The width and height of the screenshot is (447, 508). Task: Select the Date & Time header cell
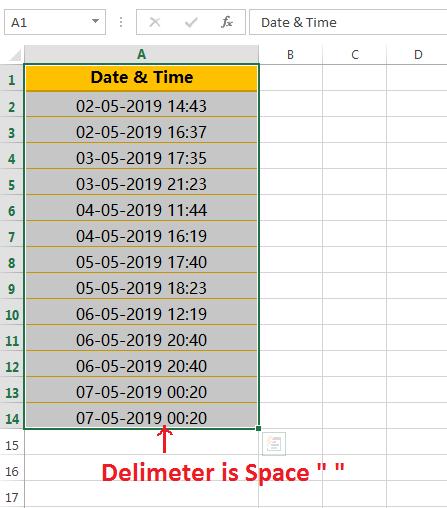(141, 77)
